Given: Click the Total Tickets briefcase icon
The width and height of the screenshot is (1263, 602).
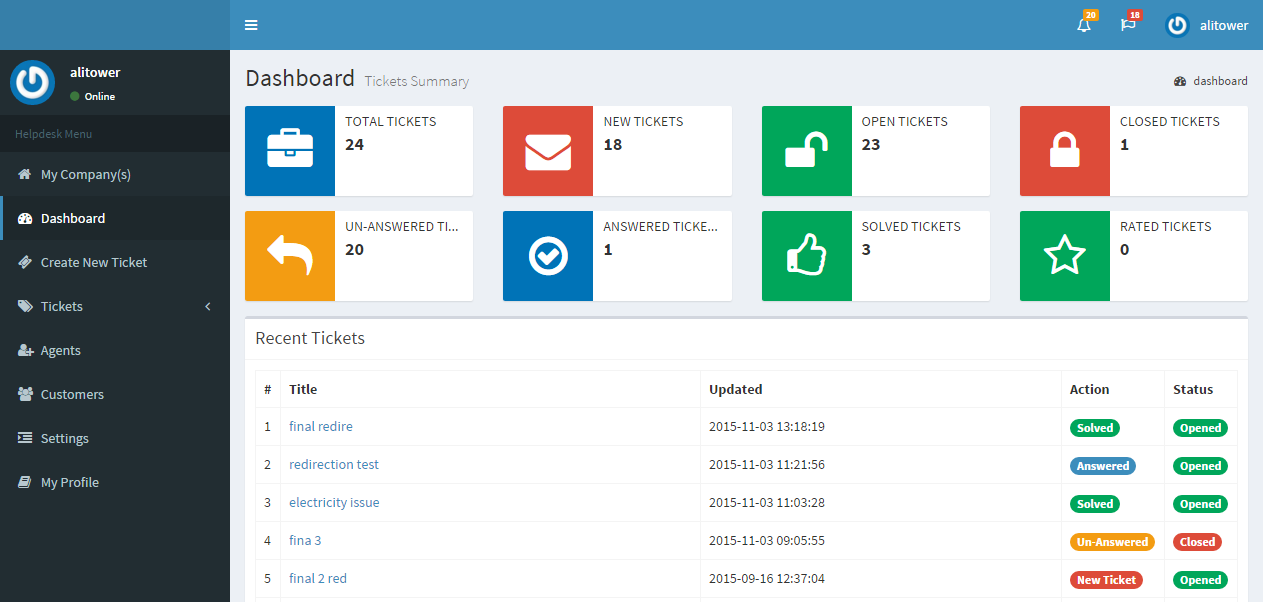Looking at the screenshot, I should point(290,151).
